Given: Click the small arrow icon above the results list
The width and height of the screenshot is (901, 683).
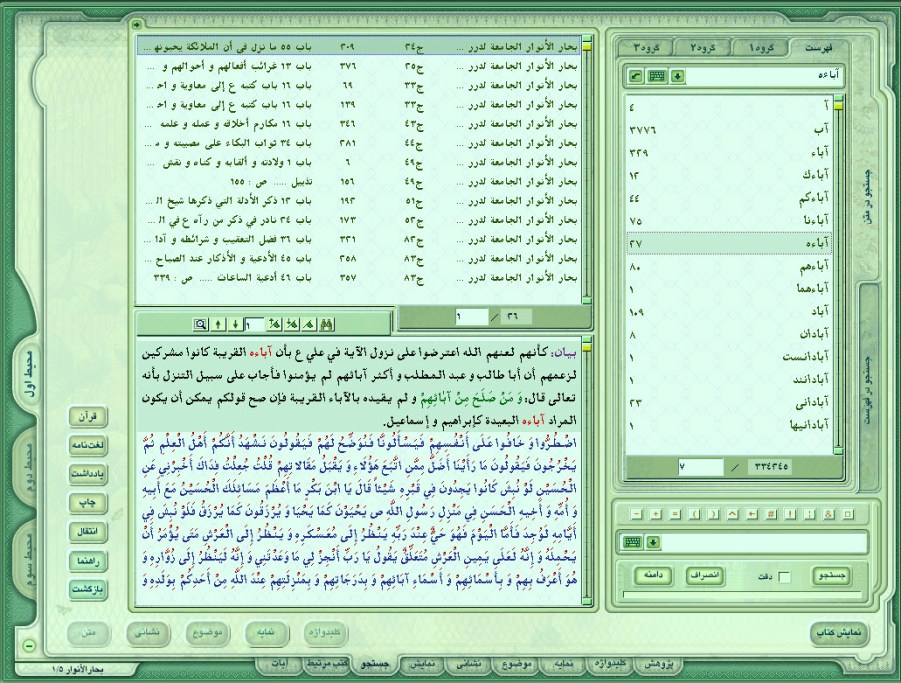Looking at the screenshot, I should click(x=136, y=24).
